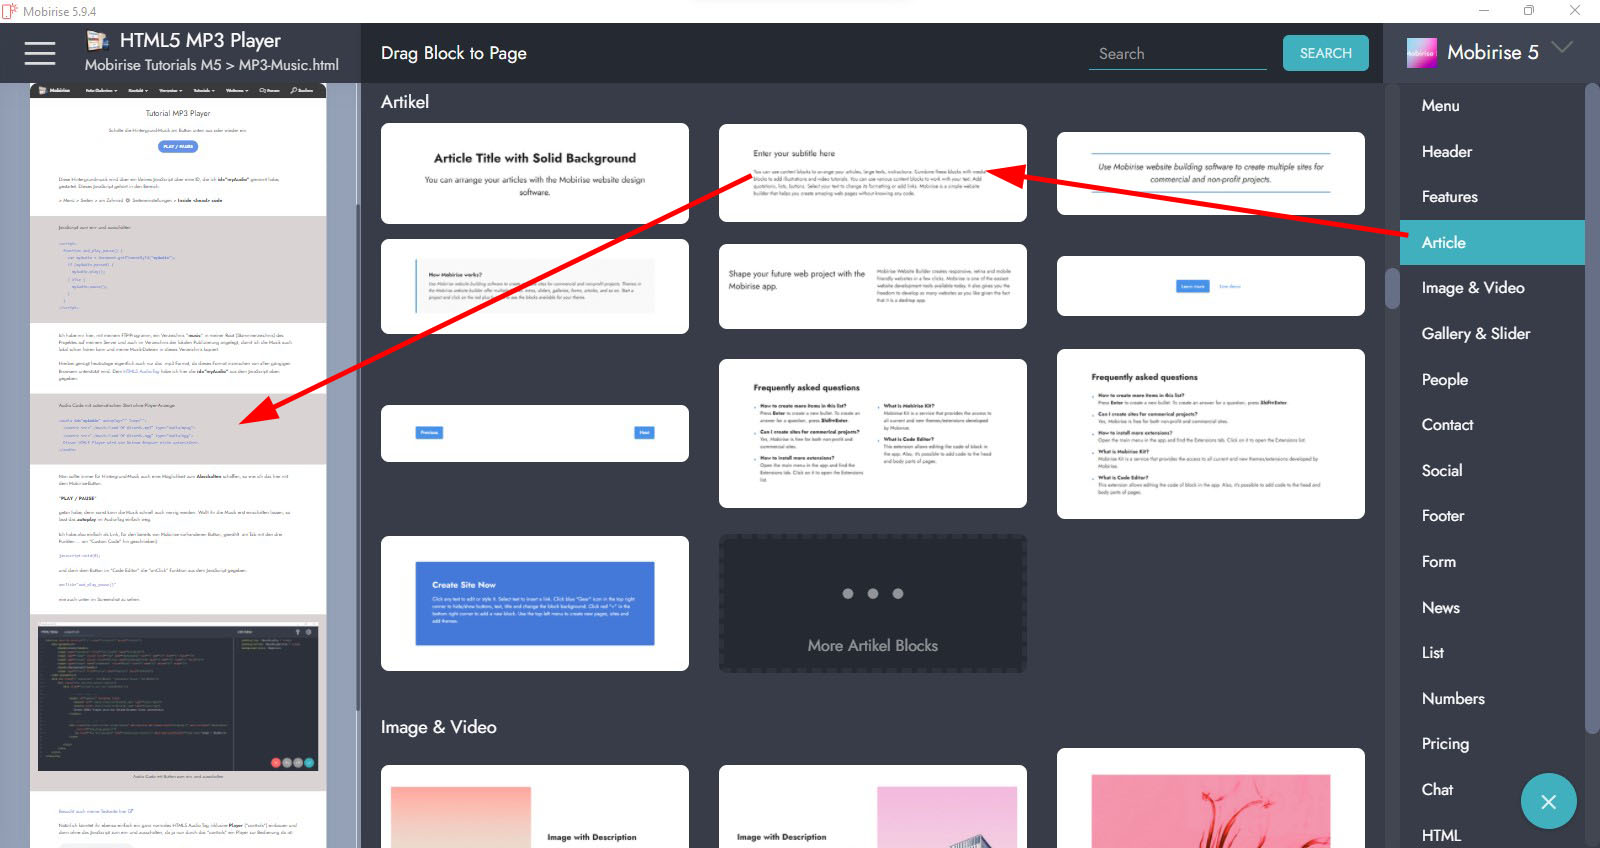Minimize the Mobirise window
The image size is (1600, 848).
click(1484, 10)
